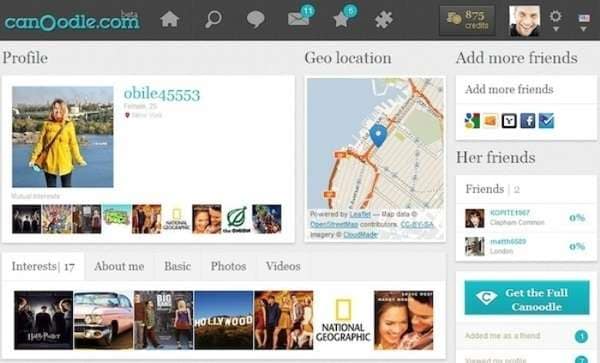
Task: Open the Videos tab
Action: (x=283, y=266)
